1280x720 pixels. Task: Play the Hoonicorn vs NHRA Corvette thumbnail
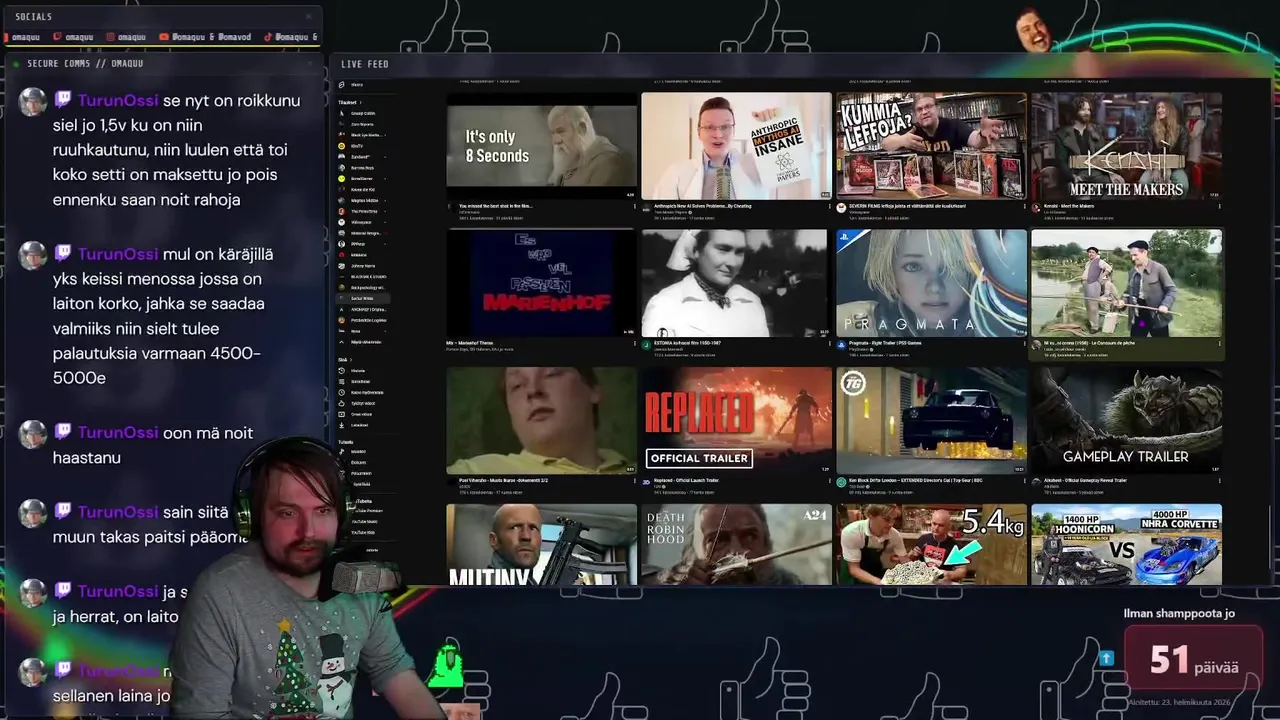pos(1126,544)
